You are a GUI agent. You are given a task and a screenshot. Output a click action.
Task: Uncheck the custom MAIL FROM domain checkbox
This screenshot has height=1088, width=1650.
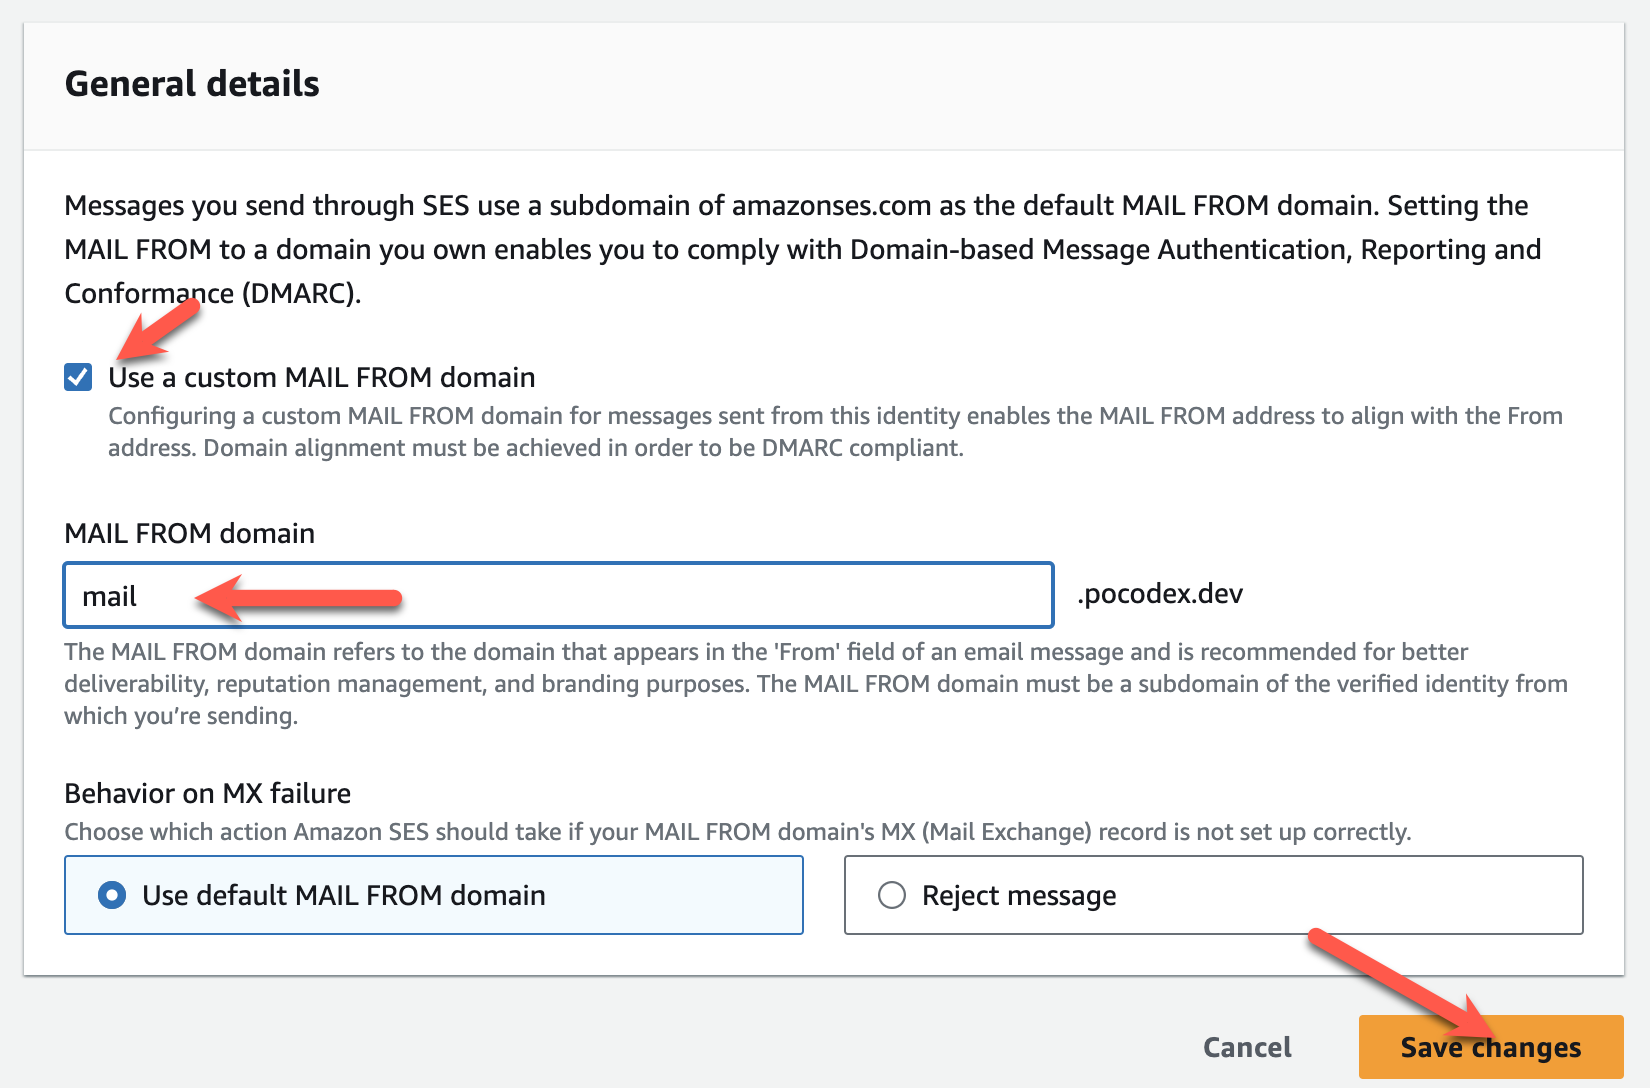click(78, 377)
